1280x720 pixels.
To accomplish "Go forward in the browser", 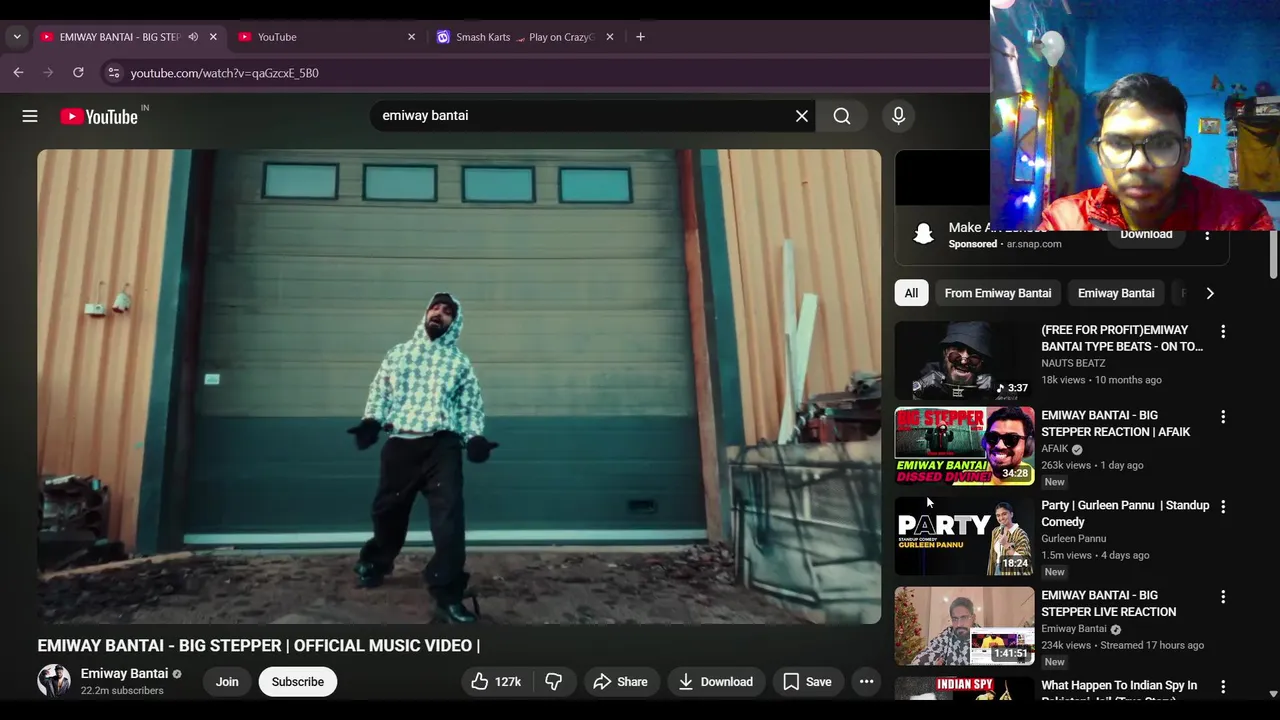I will point(48,73).
